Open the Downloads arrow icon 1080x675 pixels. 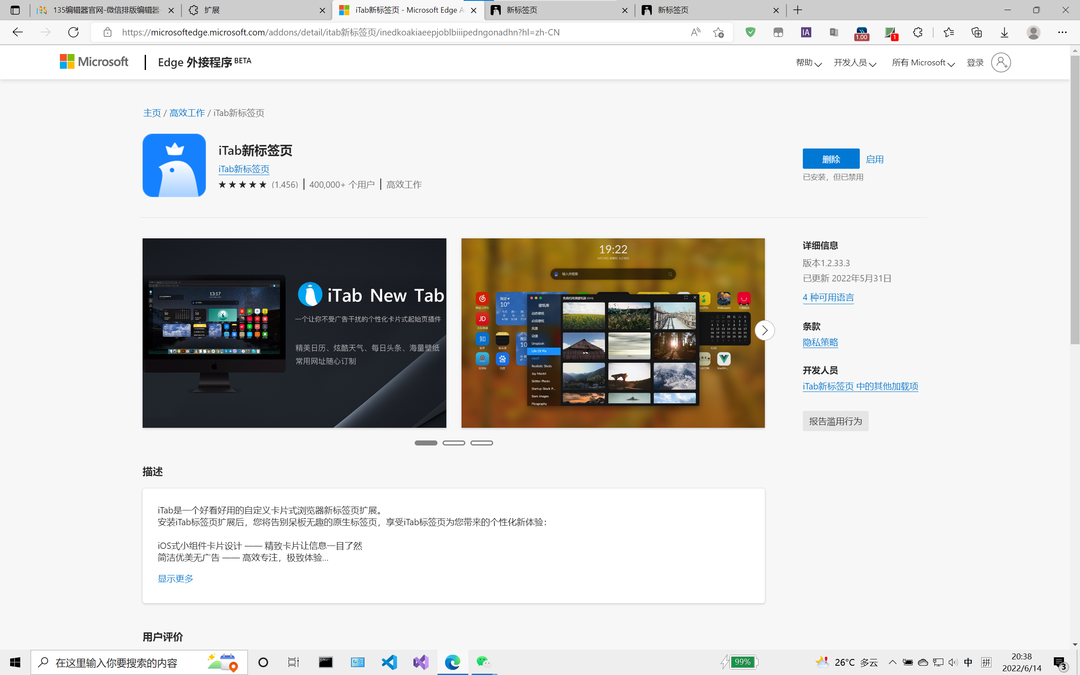click(1004, 32)
